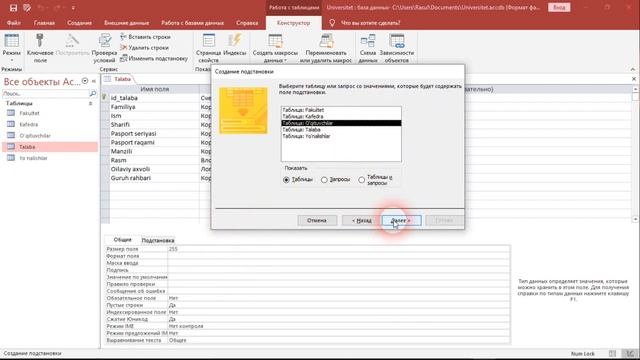Choose Таблица: Talaba in the list
The width and height of the screenshot is (640, 360).
341,129
